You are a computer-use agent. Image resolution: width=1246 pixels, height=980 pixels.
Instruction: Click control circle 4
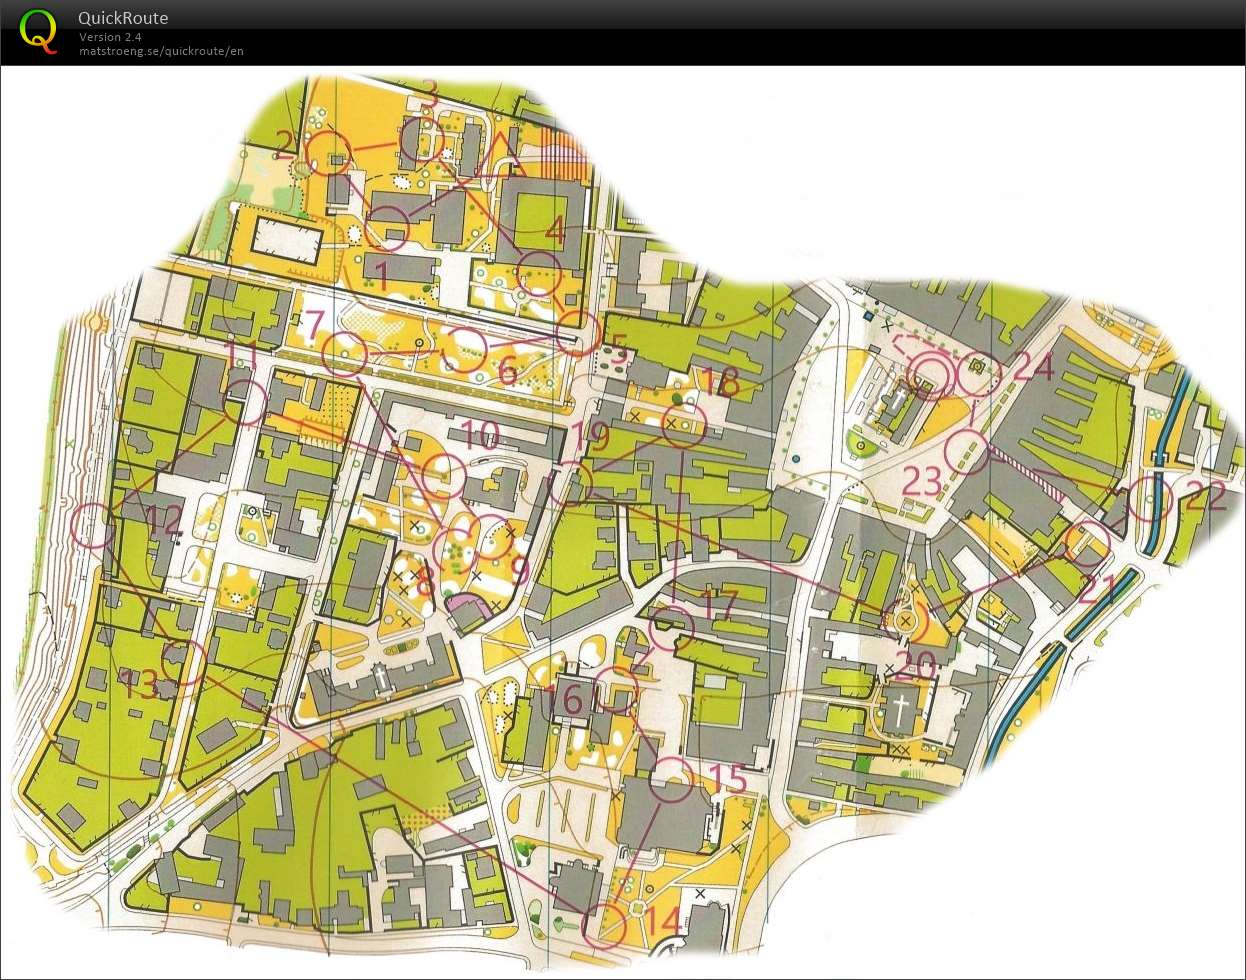coord(540,273)
